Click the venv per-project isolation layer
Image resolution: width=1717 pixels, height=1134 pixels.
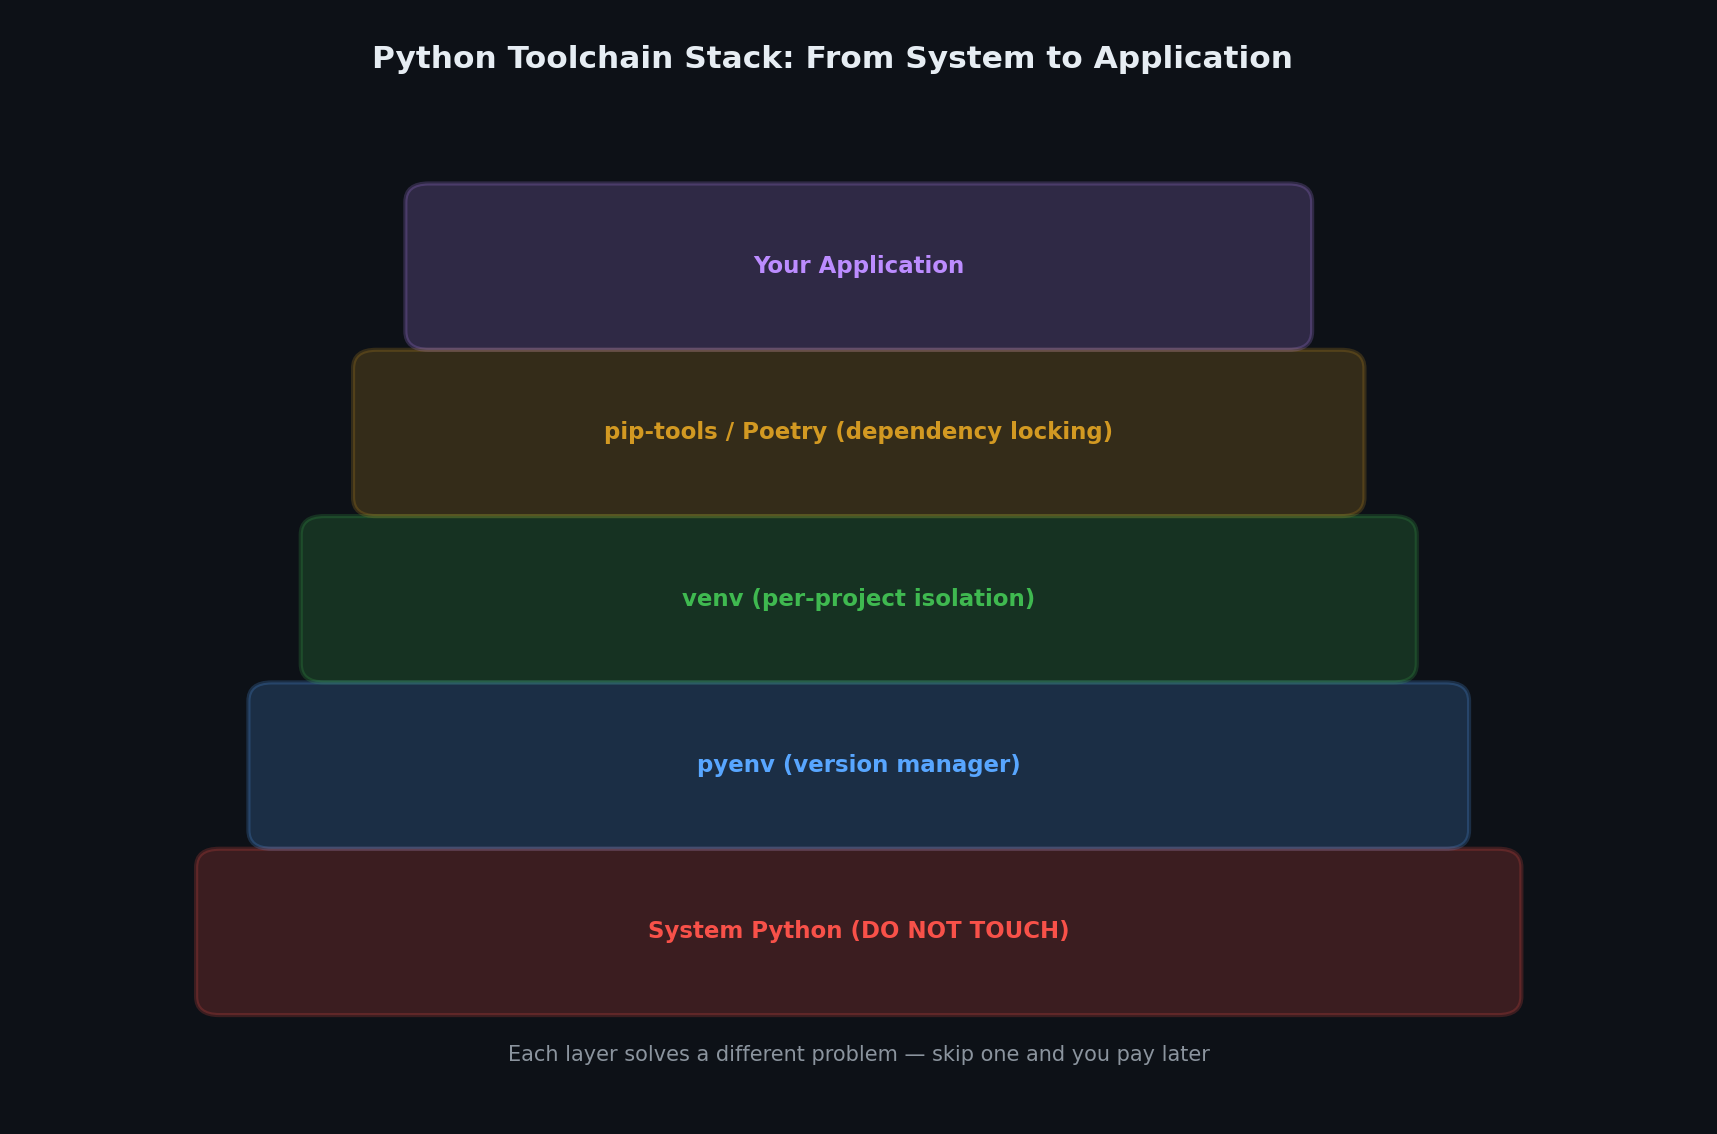(x=858, y=599)
